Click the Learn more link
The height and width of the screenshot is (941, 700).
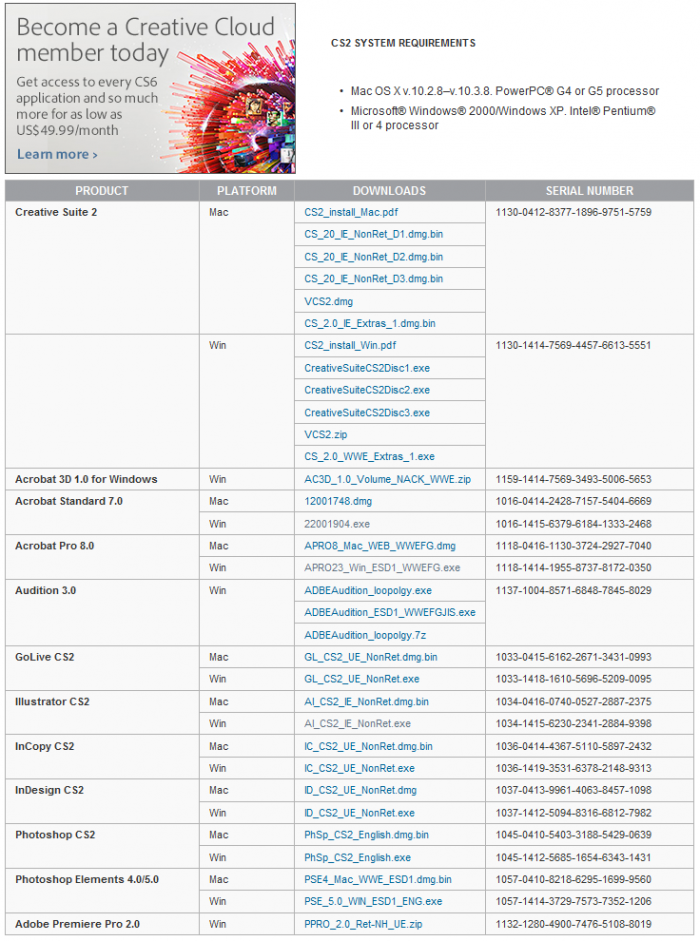[x=57, y=154]
